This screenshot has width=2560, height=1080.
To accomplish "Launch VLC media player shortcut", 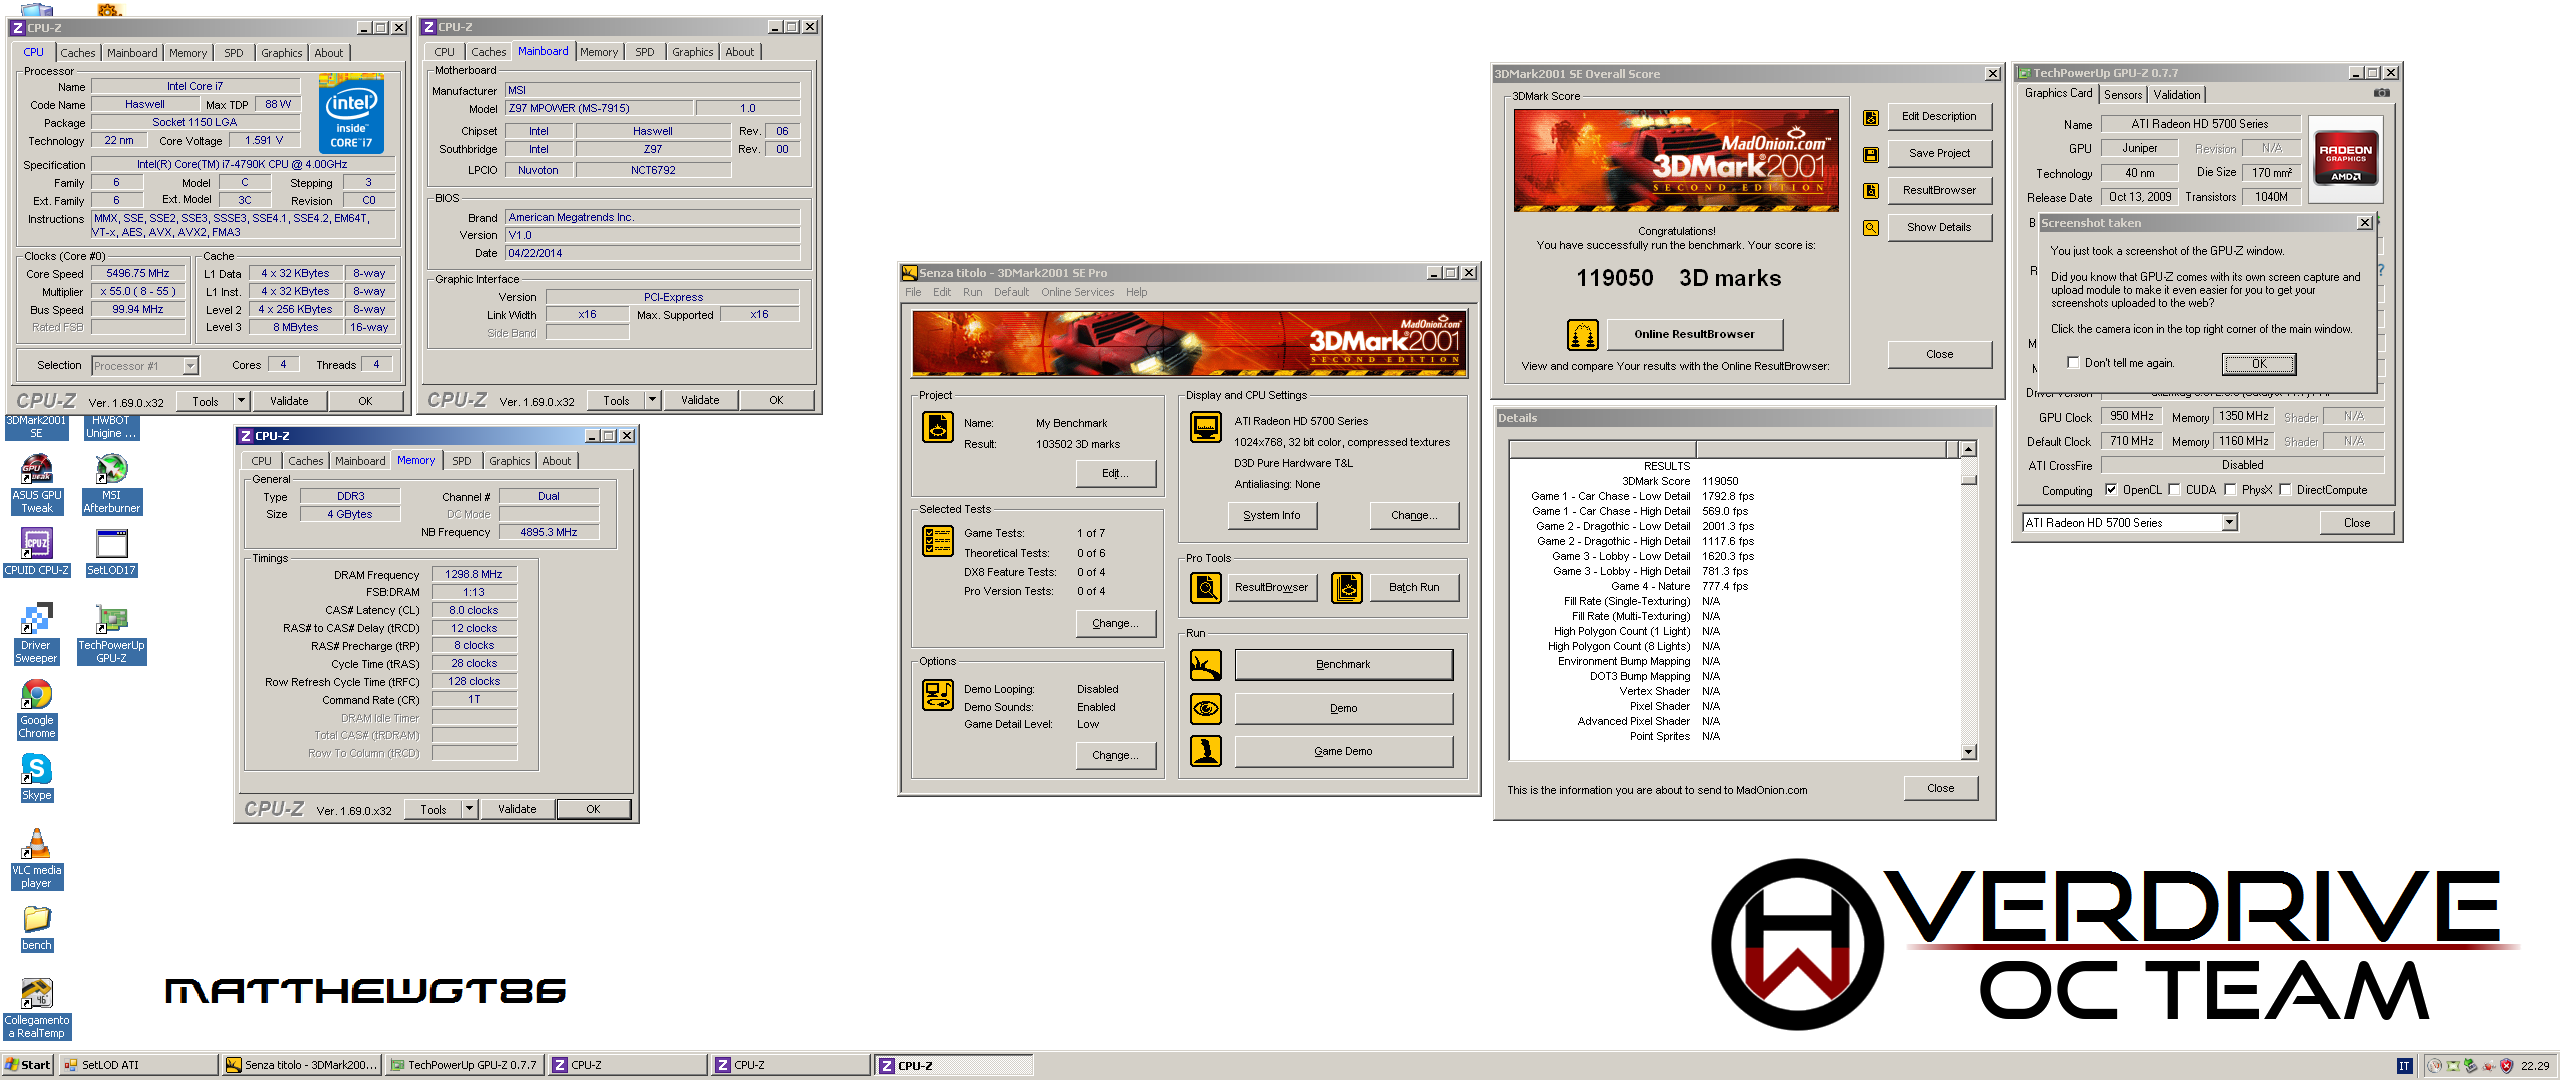I will click(x=37, y=859).
